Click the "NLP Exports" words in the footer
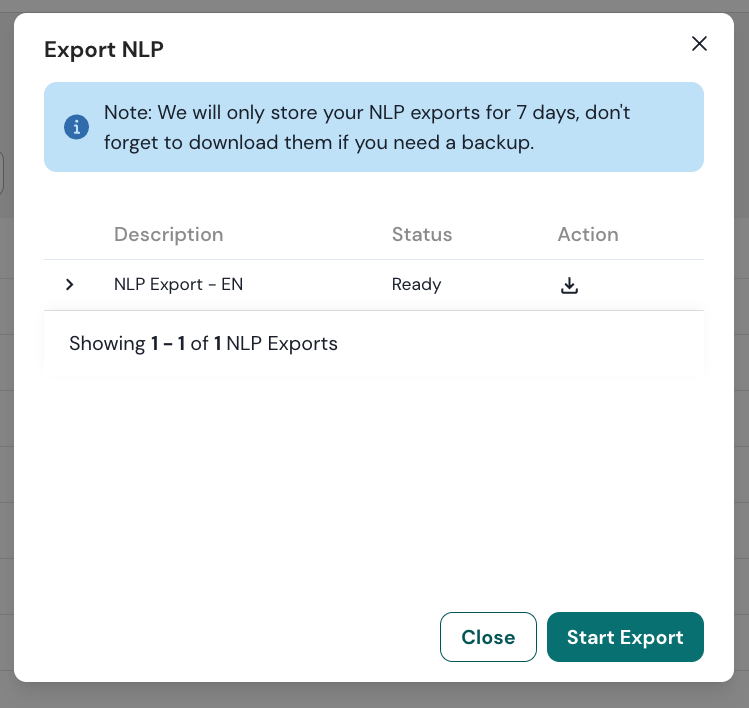Image resolution: width=749 pixels, height=708 pixels. tap(282, 344)
